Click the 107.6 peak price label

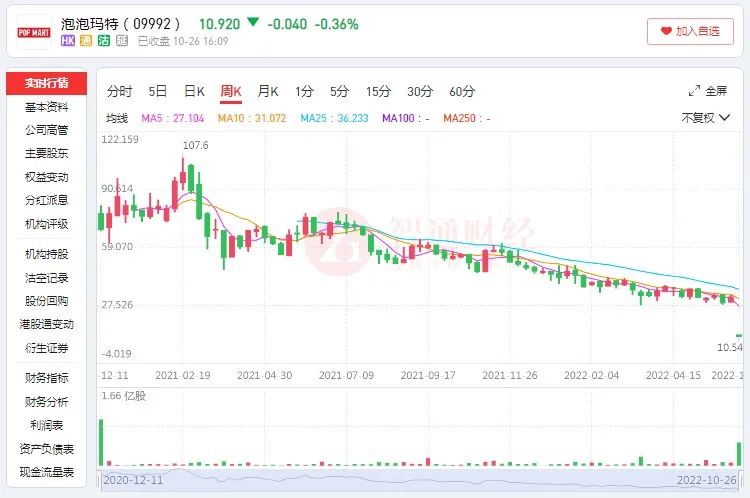point(196,145)
